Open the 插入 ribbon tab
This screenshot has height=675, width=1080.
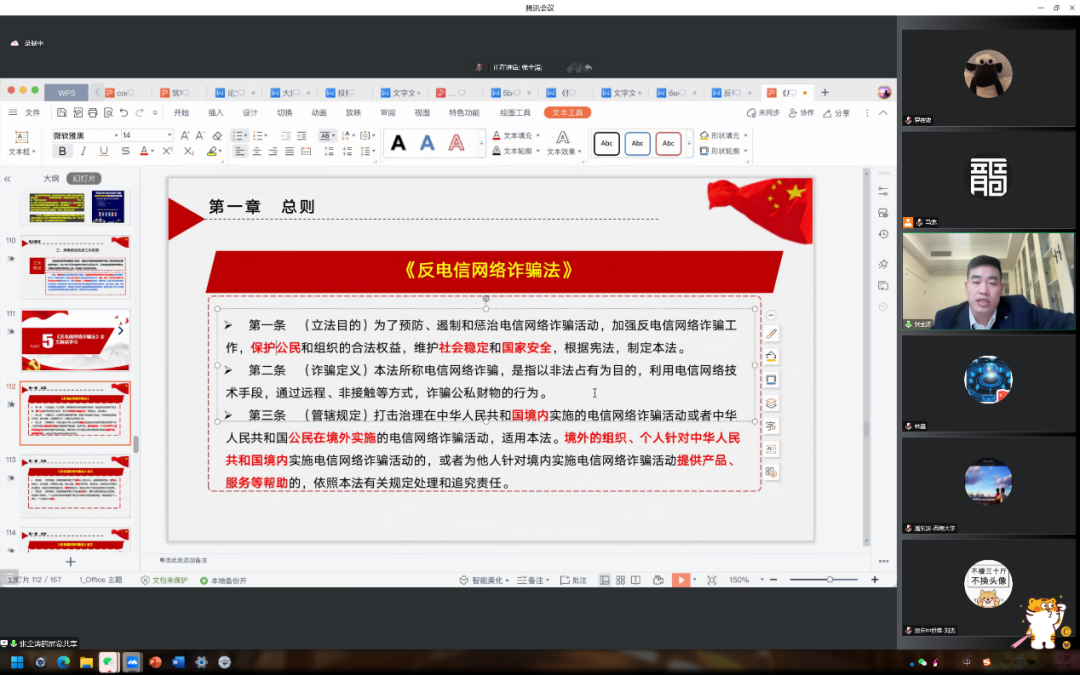(215, 113)
